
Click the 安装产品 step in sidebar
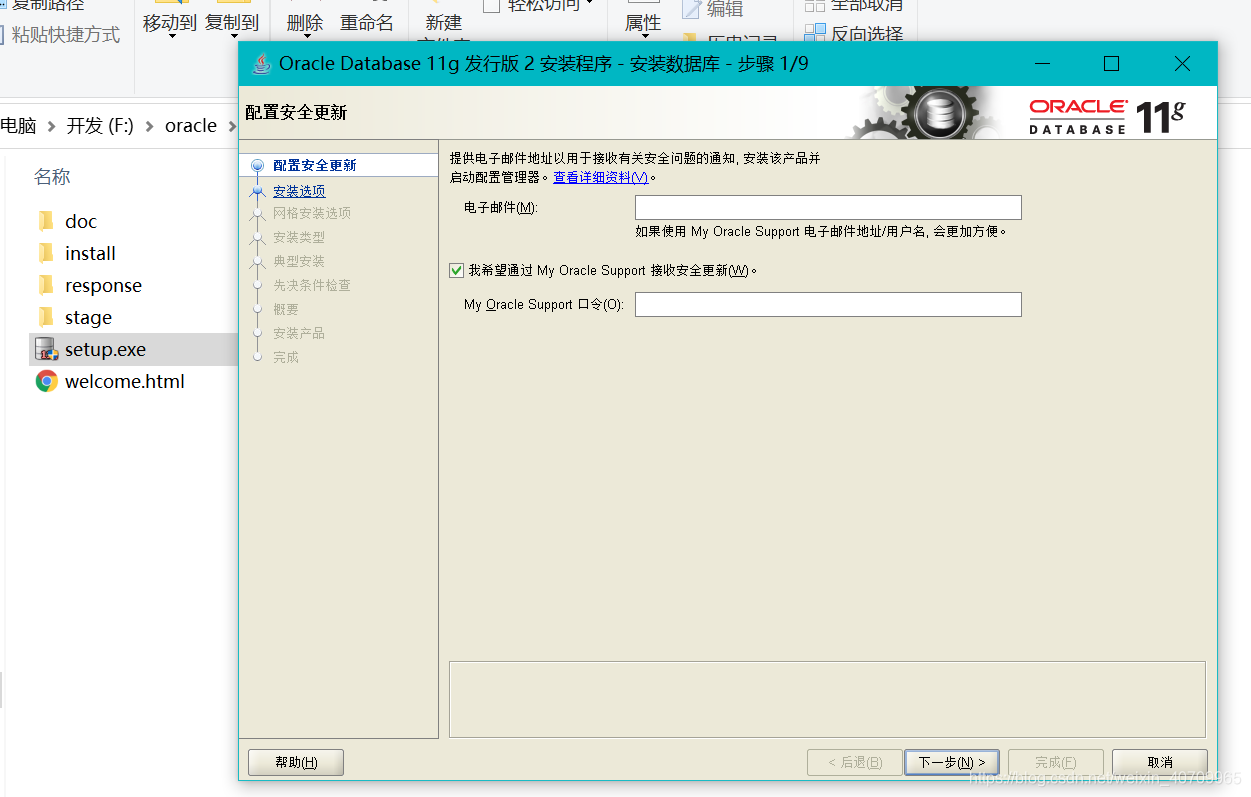click(299, 333)
